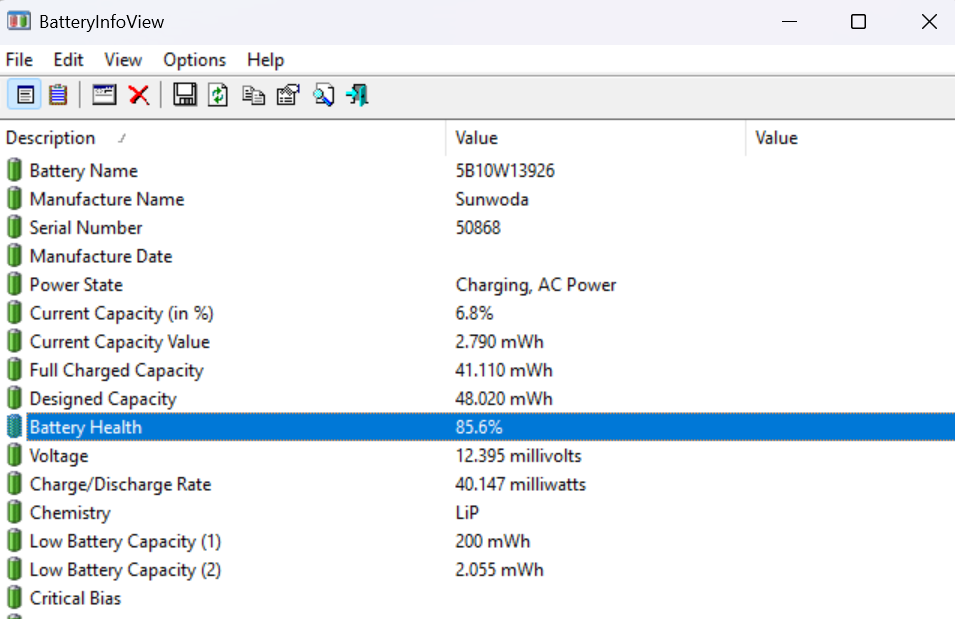This screenshot has width=955, height=619.
Task: Open the Options menu
Action: pyautogui.click(x=194, y=60)
